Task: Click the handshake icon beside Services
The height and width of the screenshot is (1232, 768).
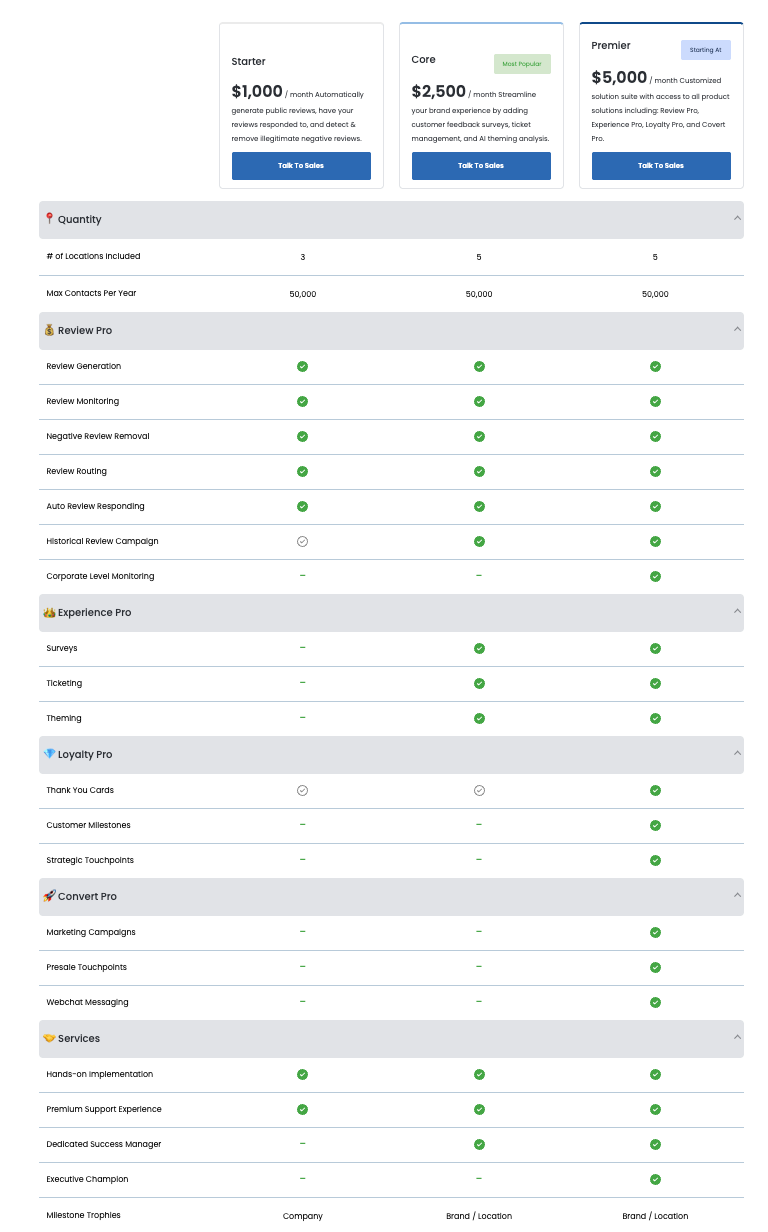Action: tap(49, 1038)
